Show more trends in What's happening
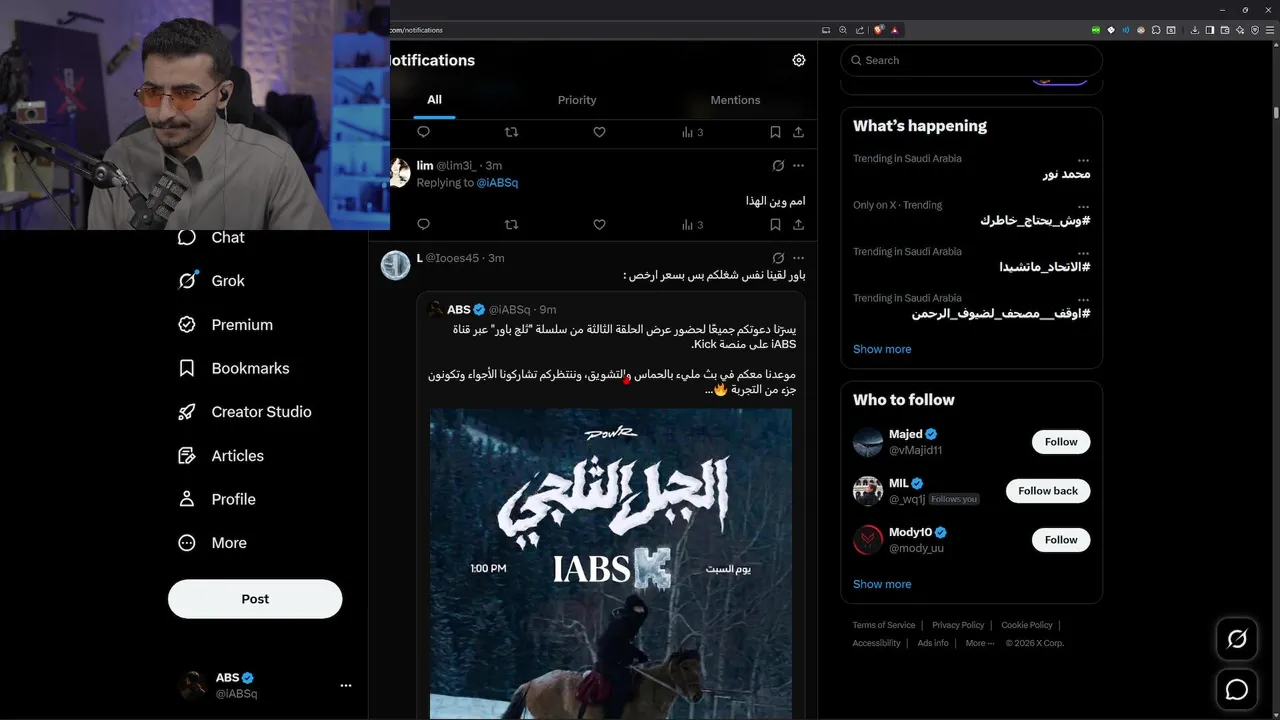 tap(882, 349)
